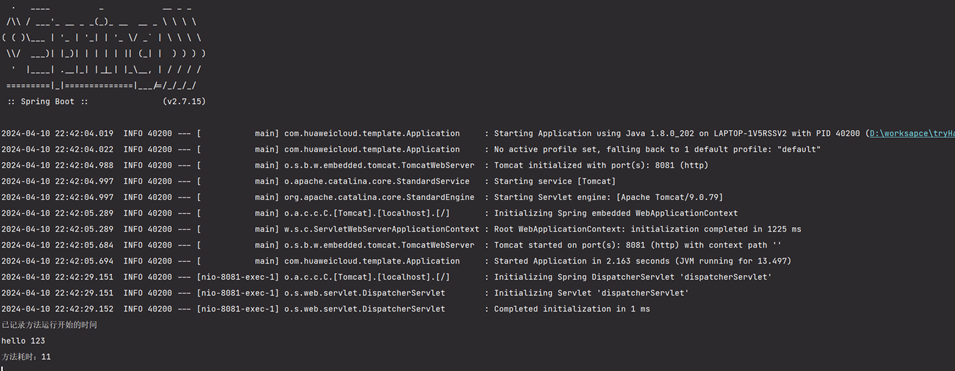Click "Initializing Servlet 'dispatcherServlet'" log line
955x371 pixels.
pyautogui.click(x=591, y=293)
